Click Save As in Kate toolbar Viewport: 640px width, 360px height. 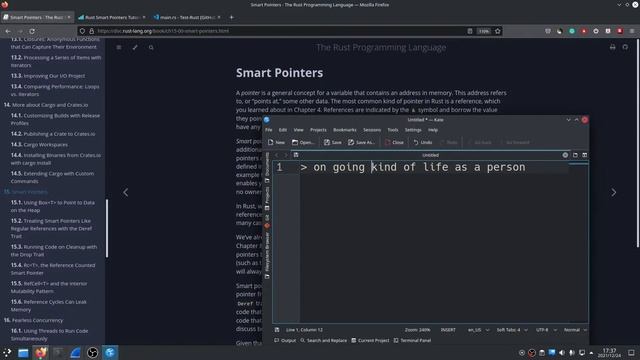361,142
